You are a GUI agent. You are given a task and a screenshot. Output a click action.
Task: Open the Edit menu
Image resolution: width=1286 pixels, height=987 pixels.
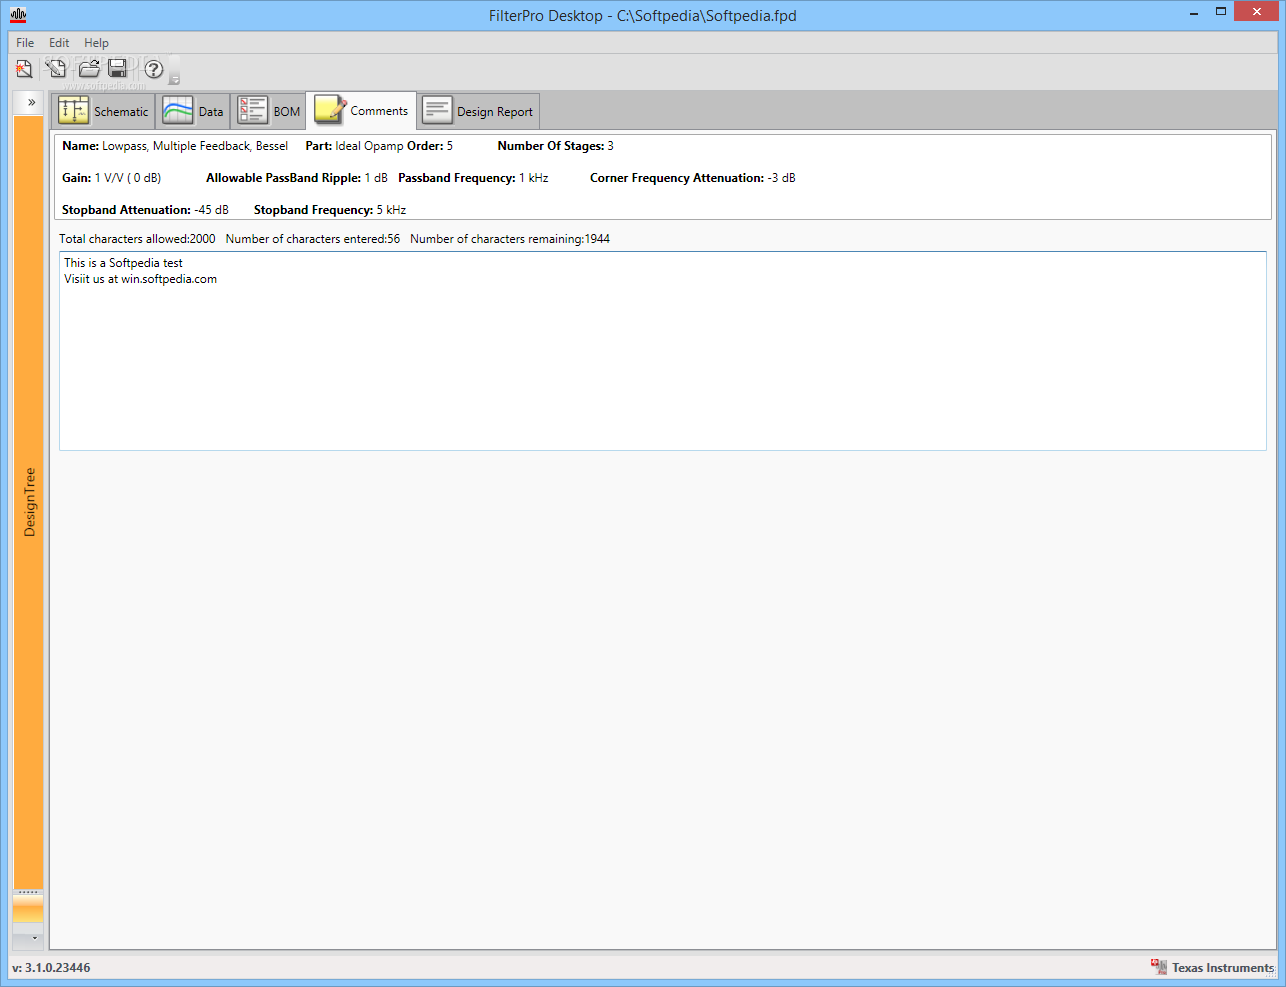(x=59, y=43)
